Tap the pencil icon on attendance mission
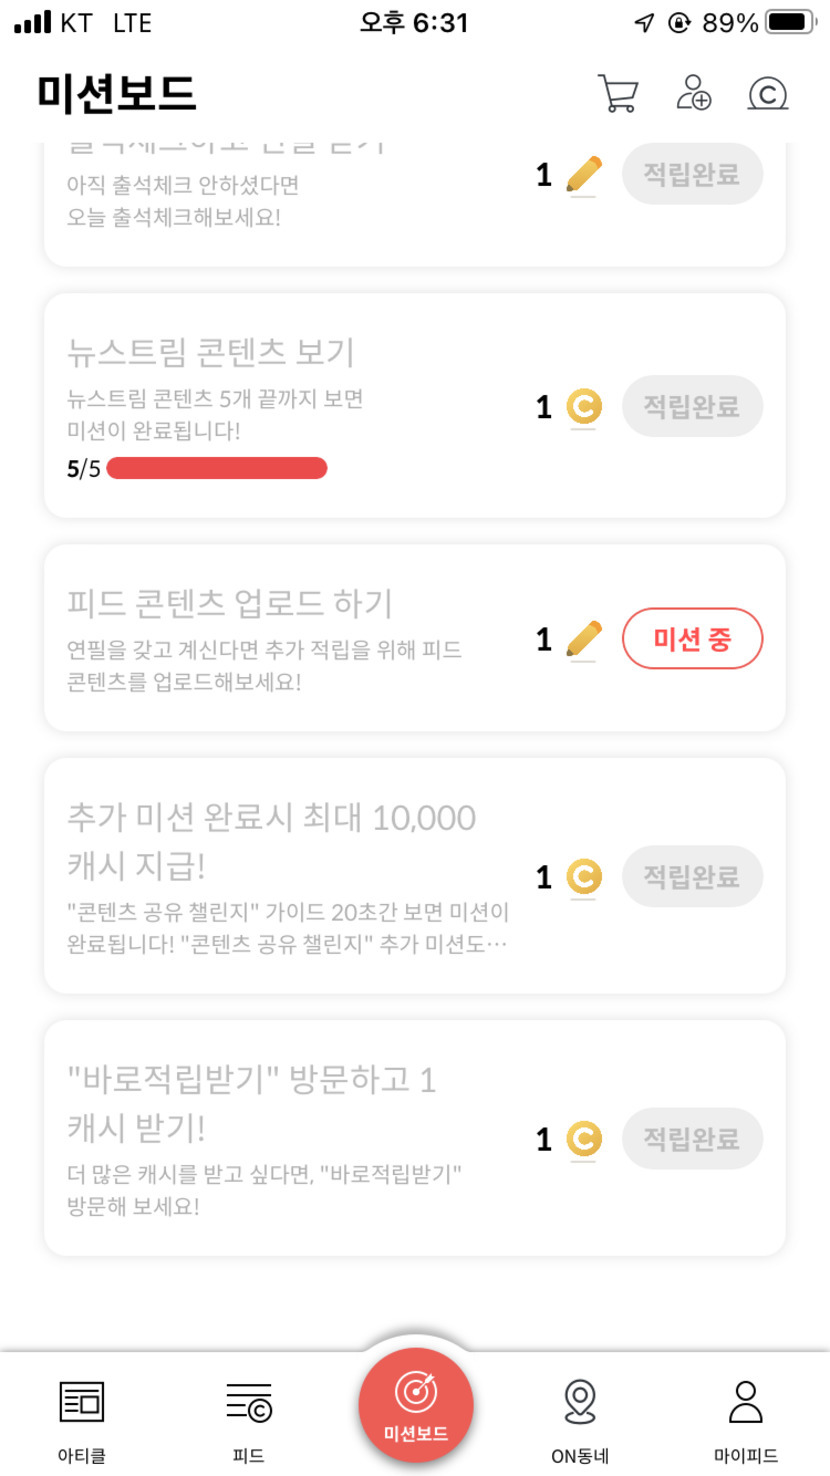Screen dimensions: 830x1476 584,175
